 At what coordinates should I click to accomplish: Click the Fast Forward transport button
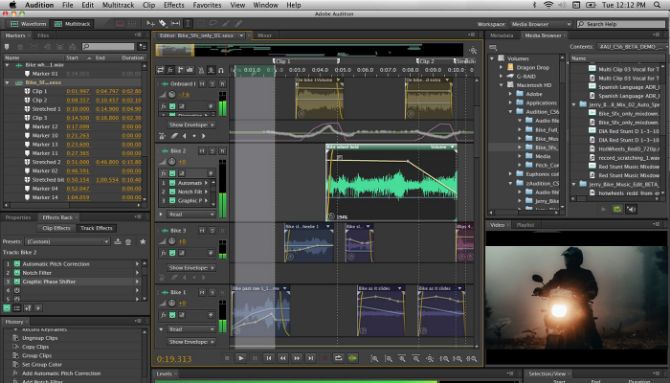[x=297, y=358]
